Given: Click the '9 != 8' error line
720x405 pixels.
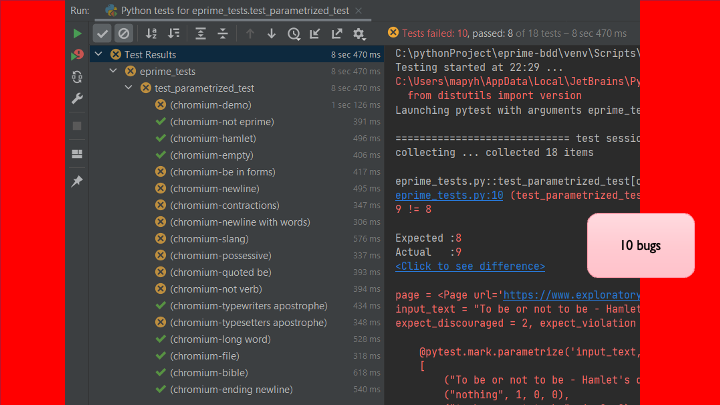Looking at the screenshot, I should (413, 209).
